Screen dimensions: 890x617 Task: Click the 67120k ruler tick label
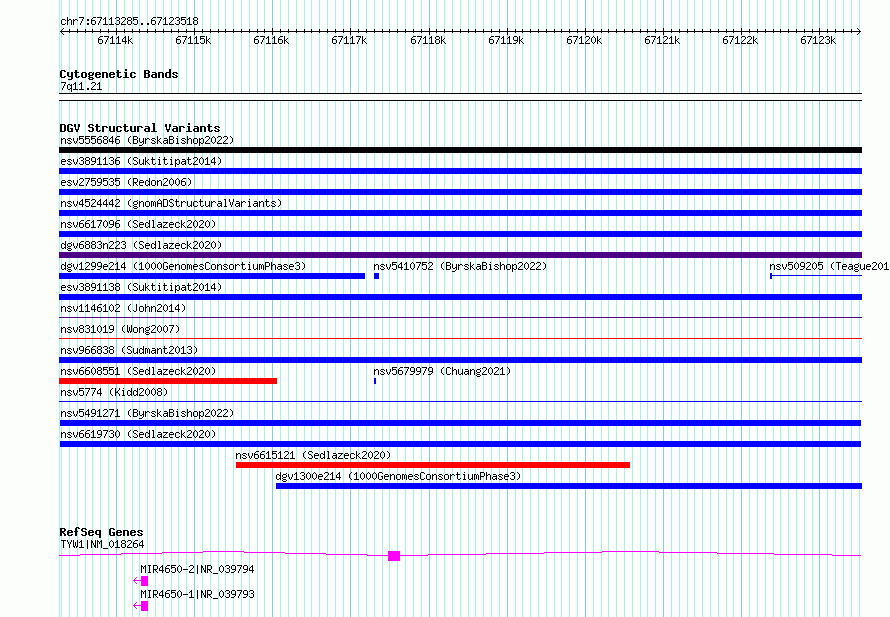pyautogui.click(x=584, y=40)
